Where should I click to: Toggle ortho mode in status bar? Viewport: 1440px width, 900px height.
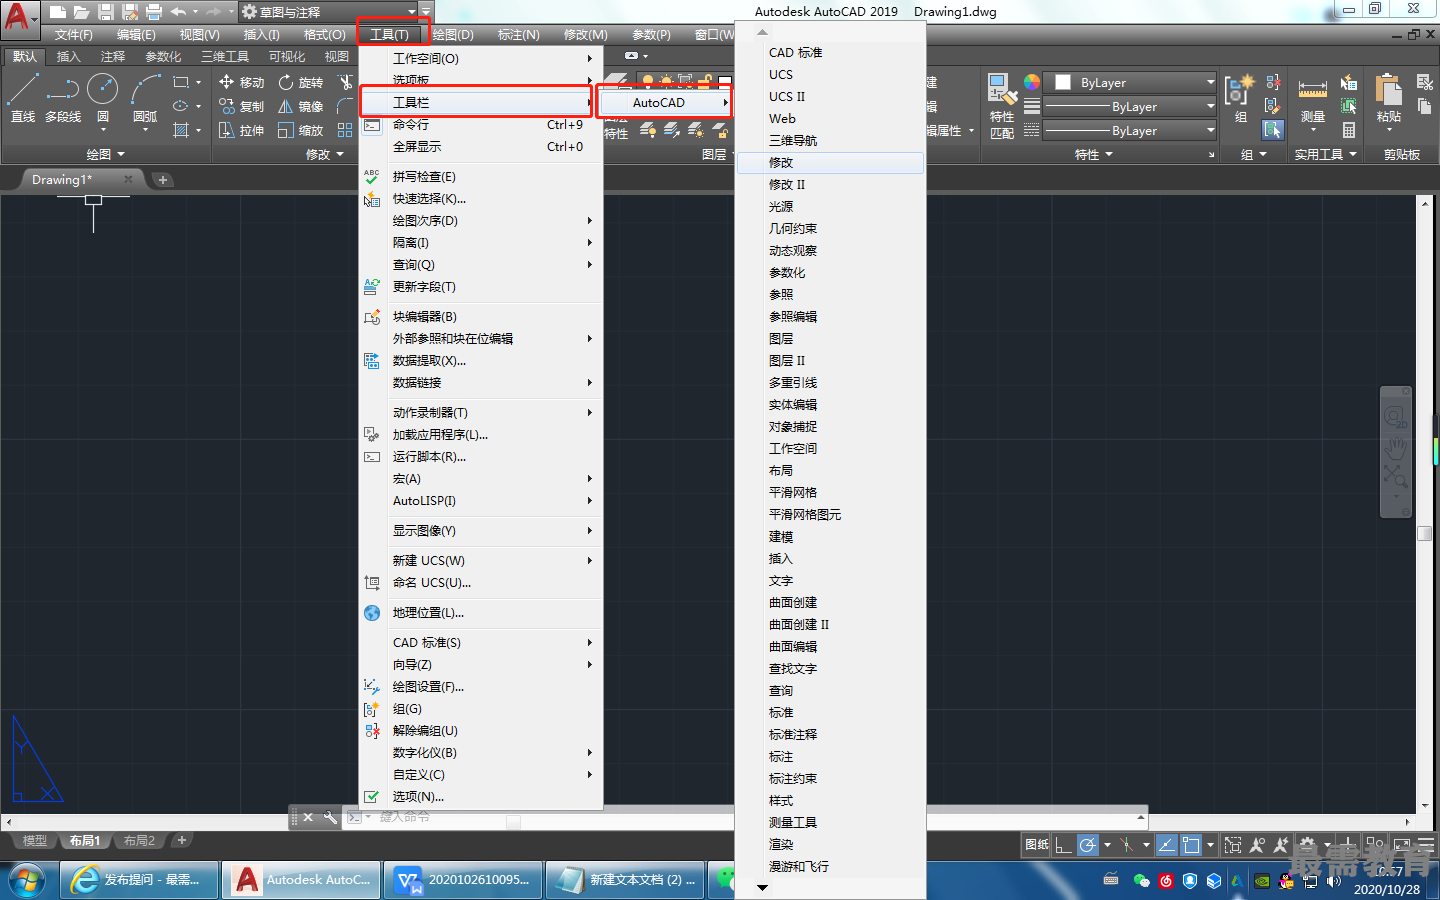pyautogui.click(x=1063, y=845)
